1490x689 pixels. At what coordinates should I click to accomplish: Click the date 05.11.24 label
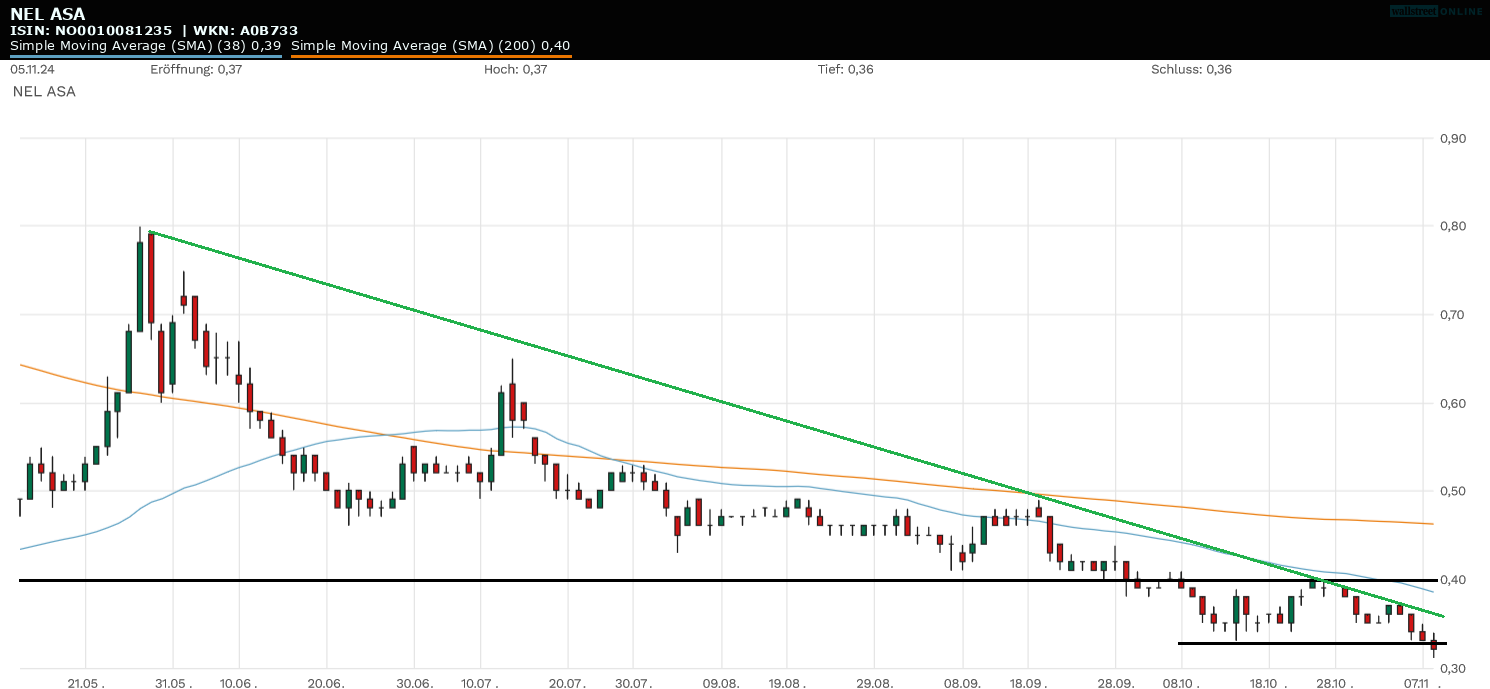pos(34,69)
